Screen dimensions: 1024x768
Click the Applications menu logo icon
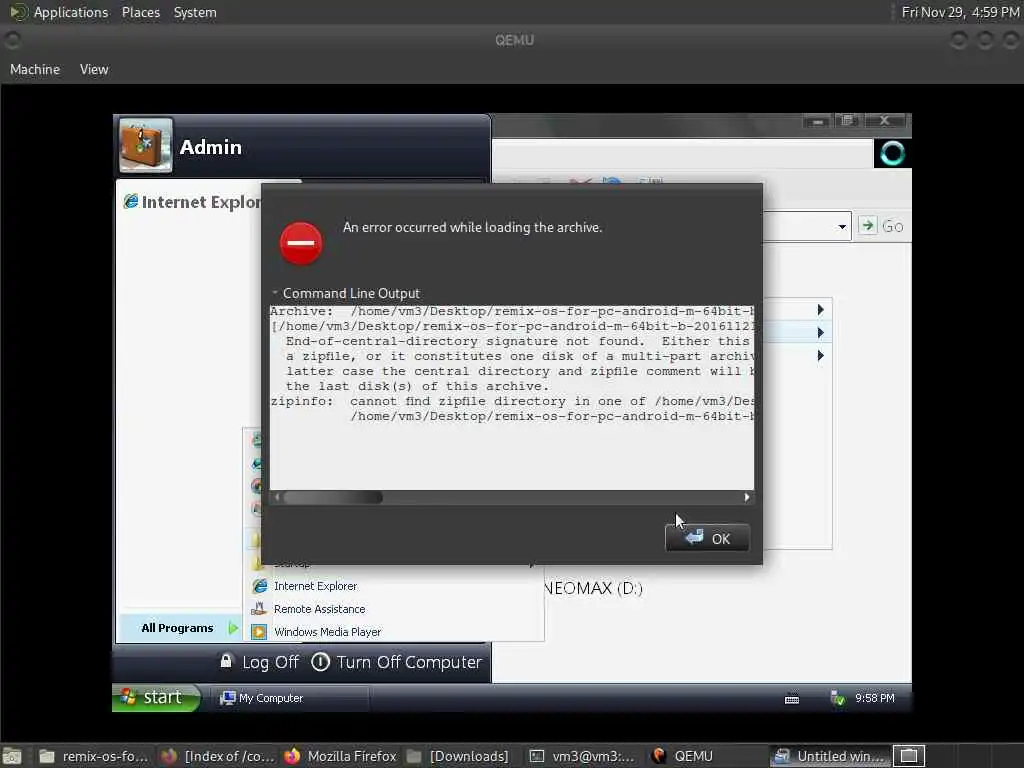tap(18, 12)
